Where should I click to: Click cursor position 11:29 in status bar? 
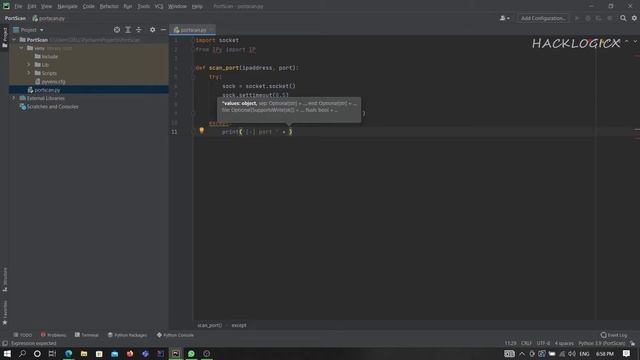(x=510, y=343)
